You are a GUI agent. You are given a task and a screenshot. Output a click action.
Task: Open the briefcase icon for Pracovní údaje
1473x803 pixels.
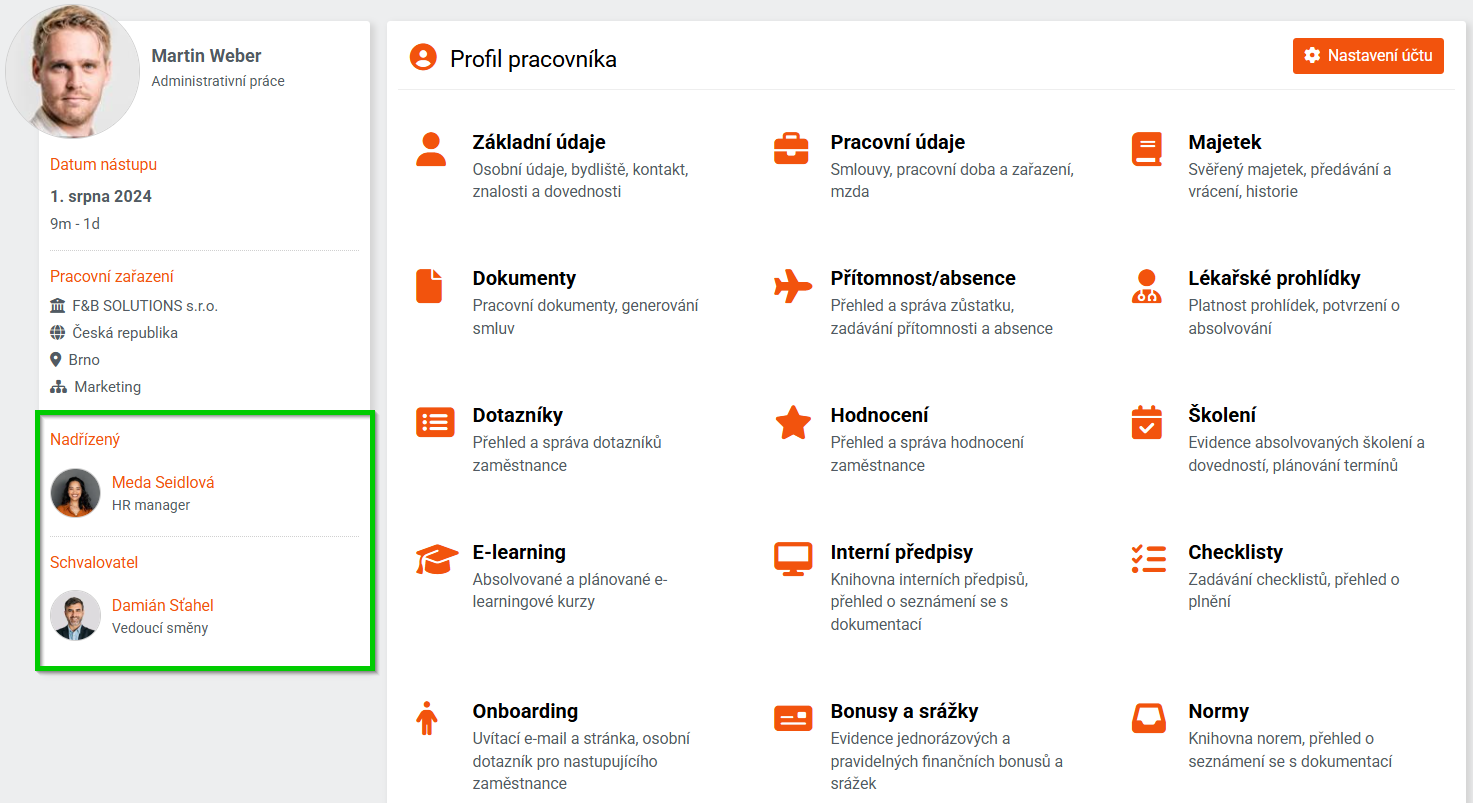791,148
